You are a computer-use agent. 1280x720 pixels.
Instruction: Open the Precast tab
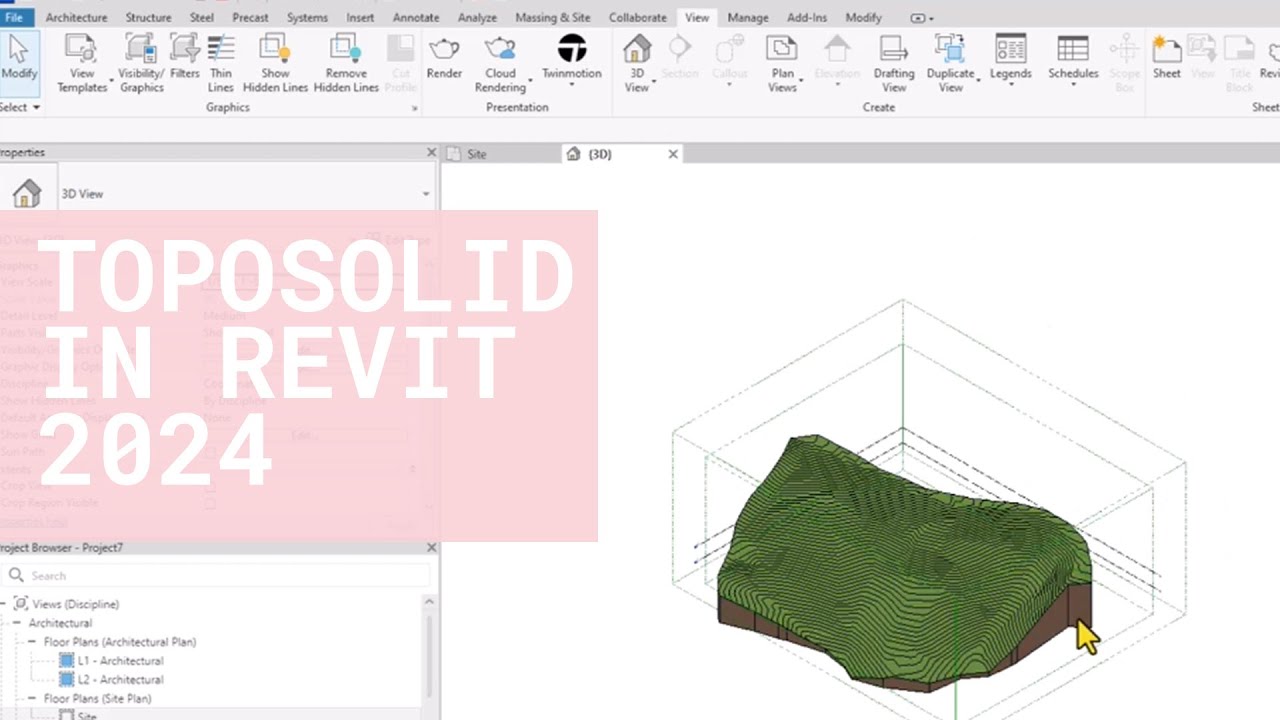pos(250,17)
